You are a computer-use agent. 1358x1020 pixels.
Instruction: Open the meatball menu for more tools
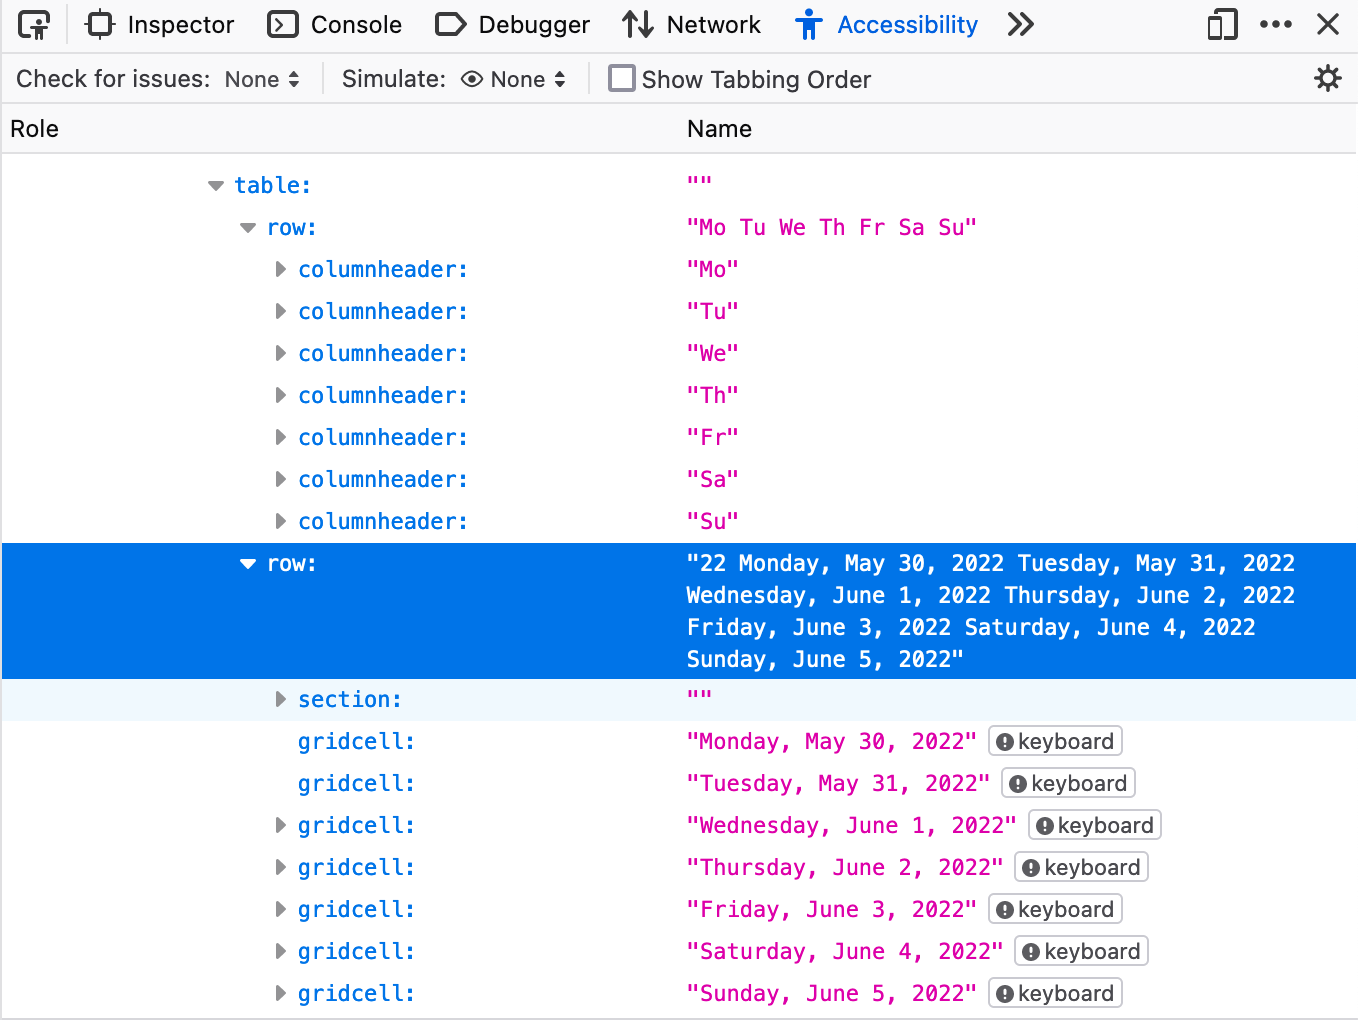point(1276,24)
